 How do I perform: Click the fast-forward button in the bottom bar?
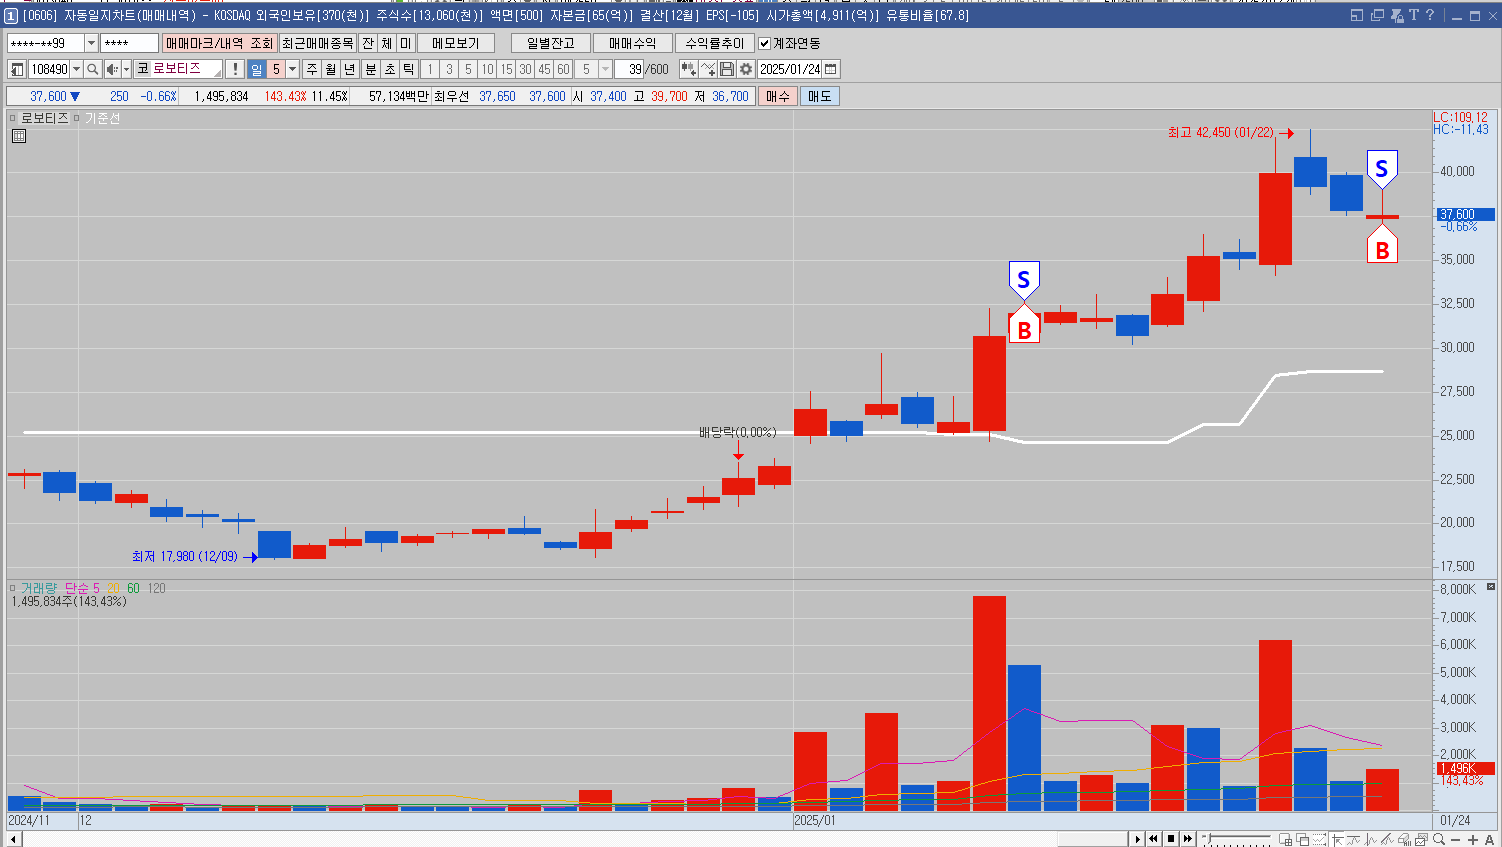coord(1187,839)
